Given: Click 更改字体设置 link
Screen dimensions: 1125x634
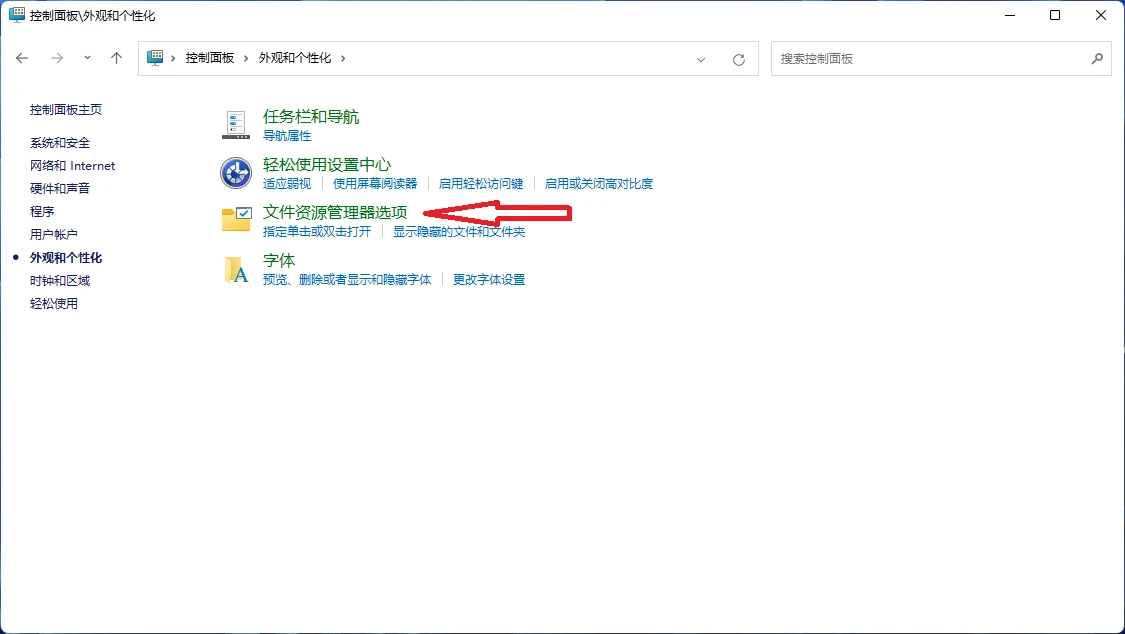Looking at the screenshot, I should (x=489, y=280).
